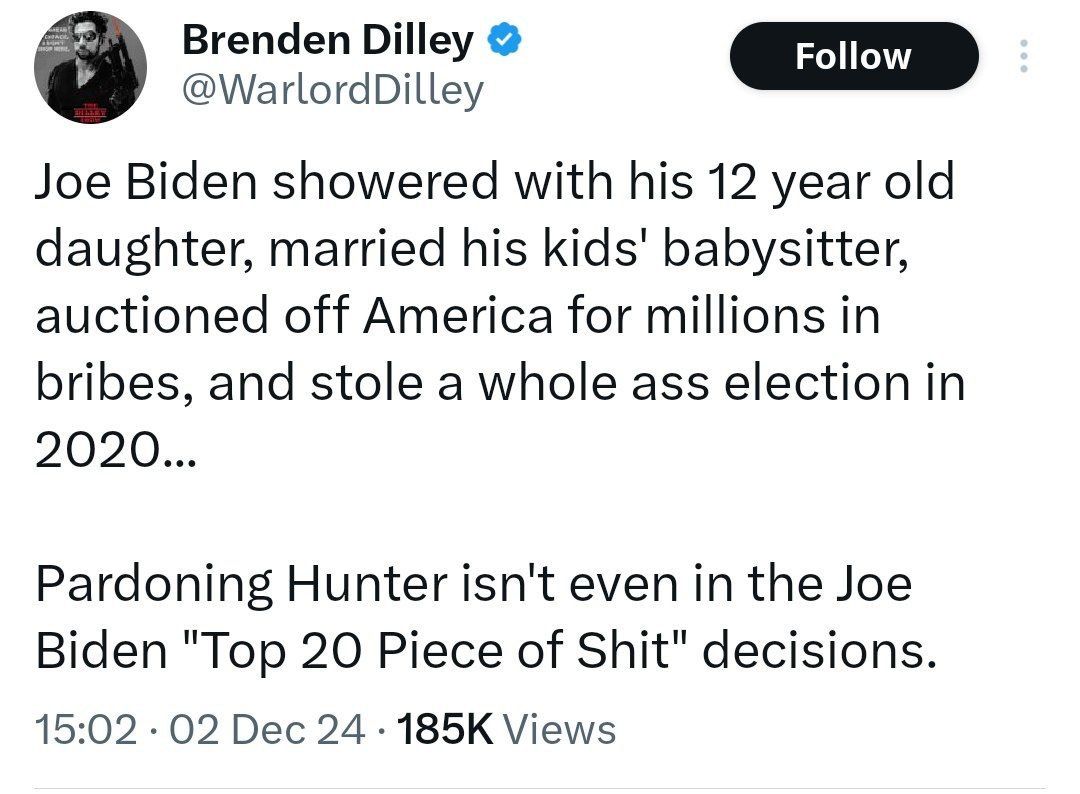Click the @WarlordDilley handle
This screenshot has width=1080, height=794.
(332, 90)
